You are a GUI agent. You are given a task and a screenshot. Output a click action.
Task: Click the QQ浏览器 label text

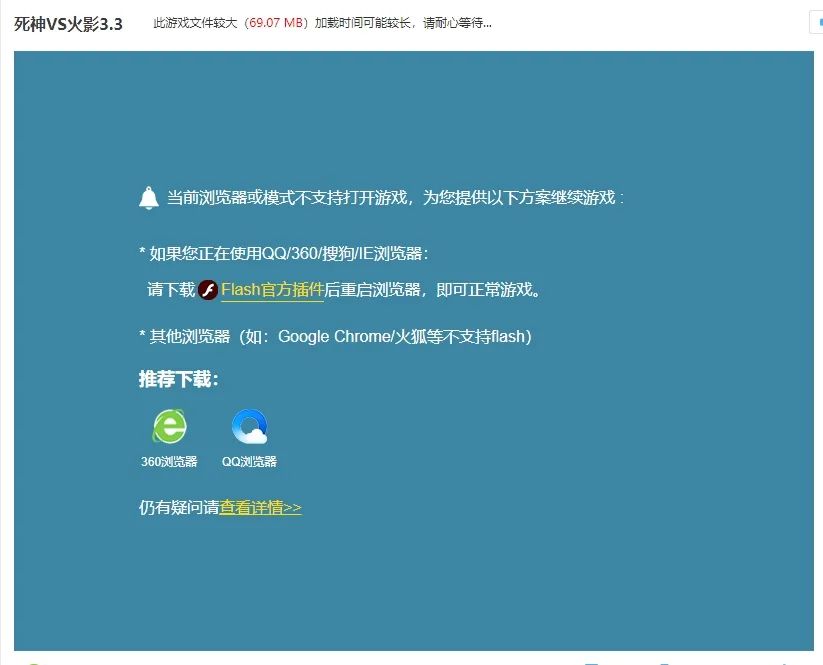click(x=249, y=461)
